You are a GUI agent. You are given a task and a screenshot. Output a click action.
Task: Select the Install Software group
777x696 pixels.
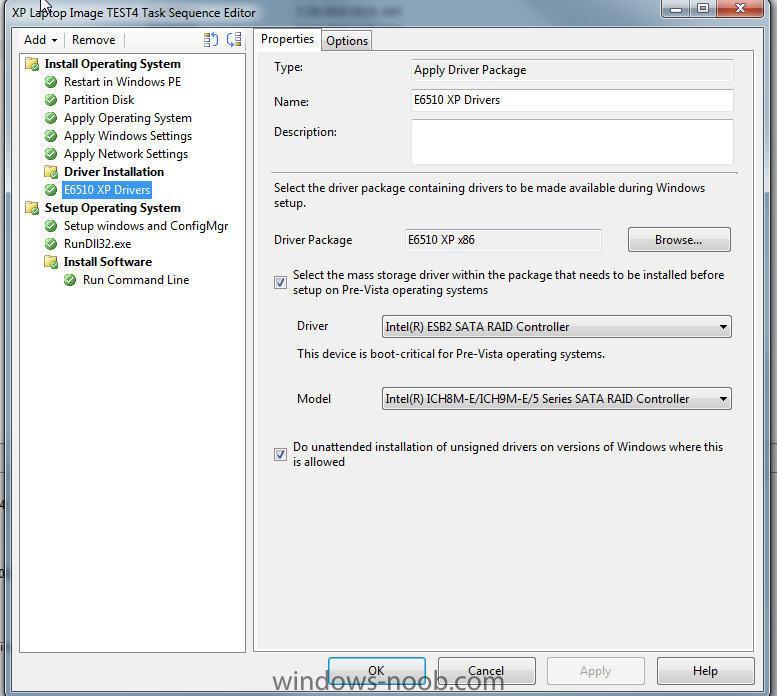[108, 262]
